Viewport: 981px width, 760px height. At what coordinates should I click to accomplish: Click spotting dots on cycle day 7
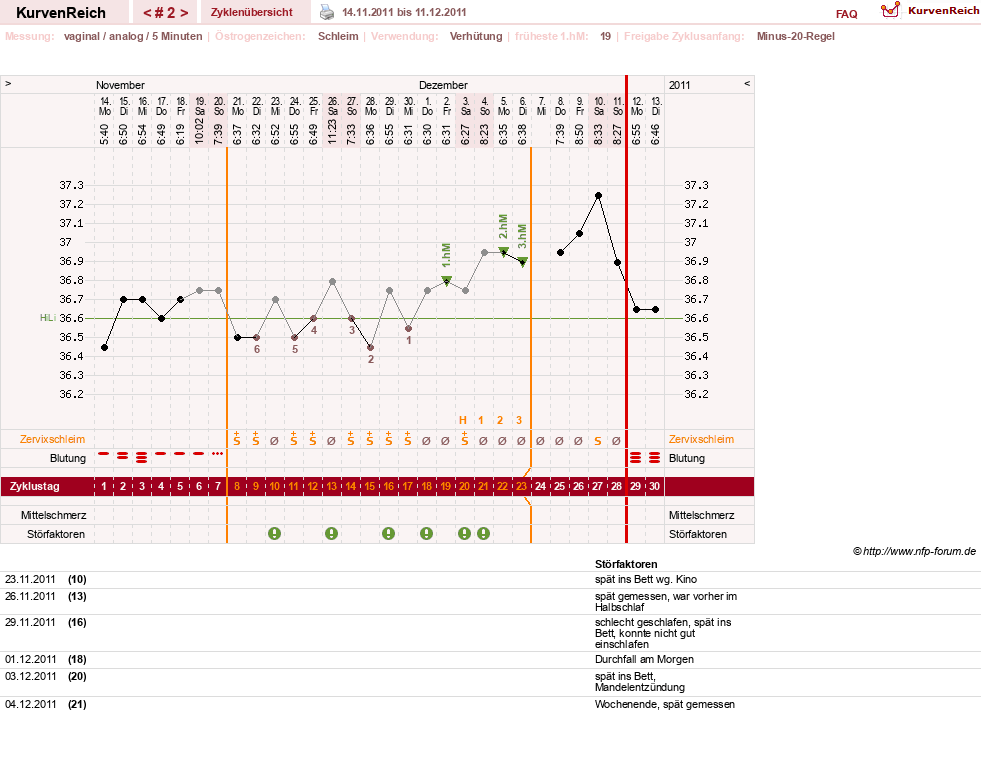tap(218, 453)
